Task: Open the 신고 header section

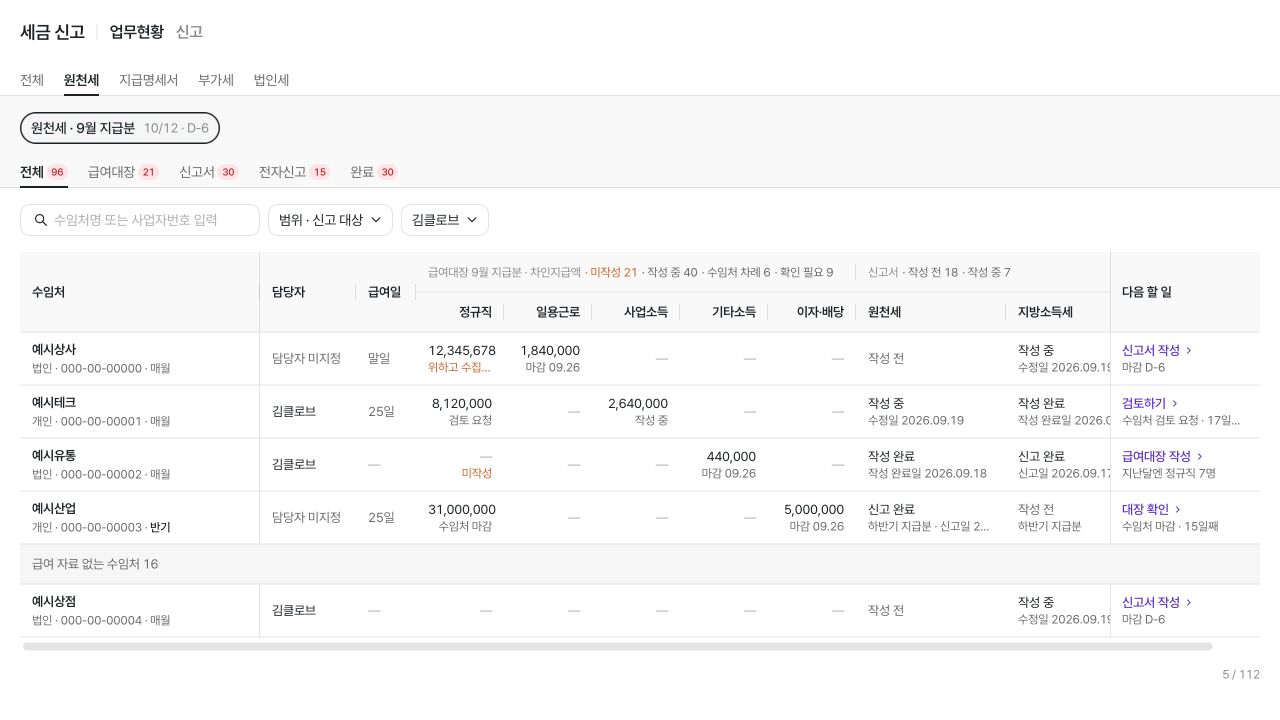Action: click(190, 32)
